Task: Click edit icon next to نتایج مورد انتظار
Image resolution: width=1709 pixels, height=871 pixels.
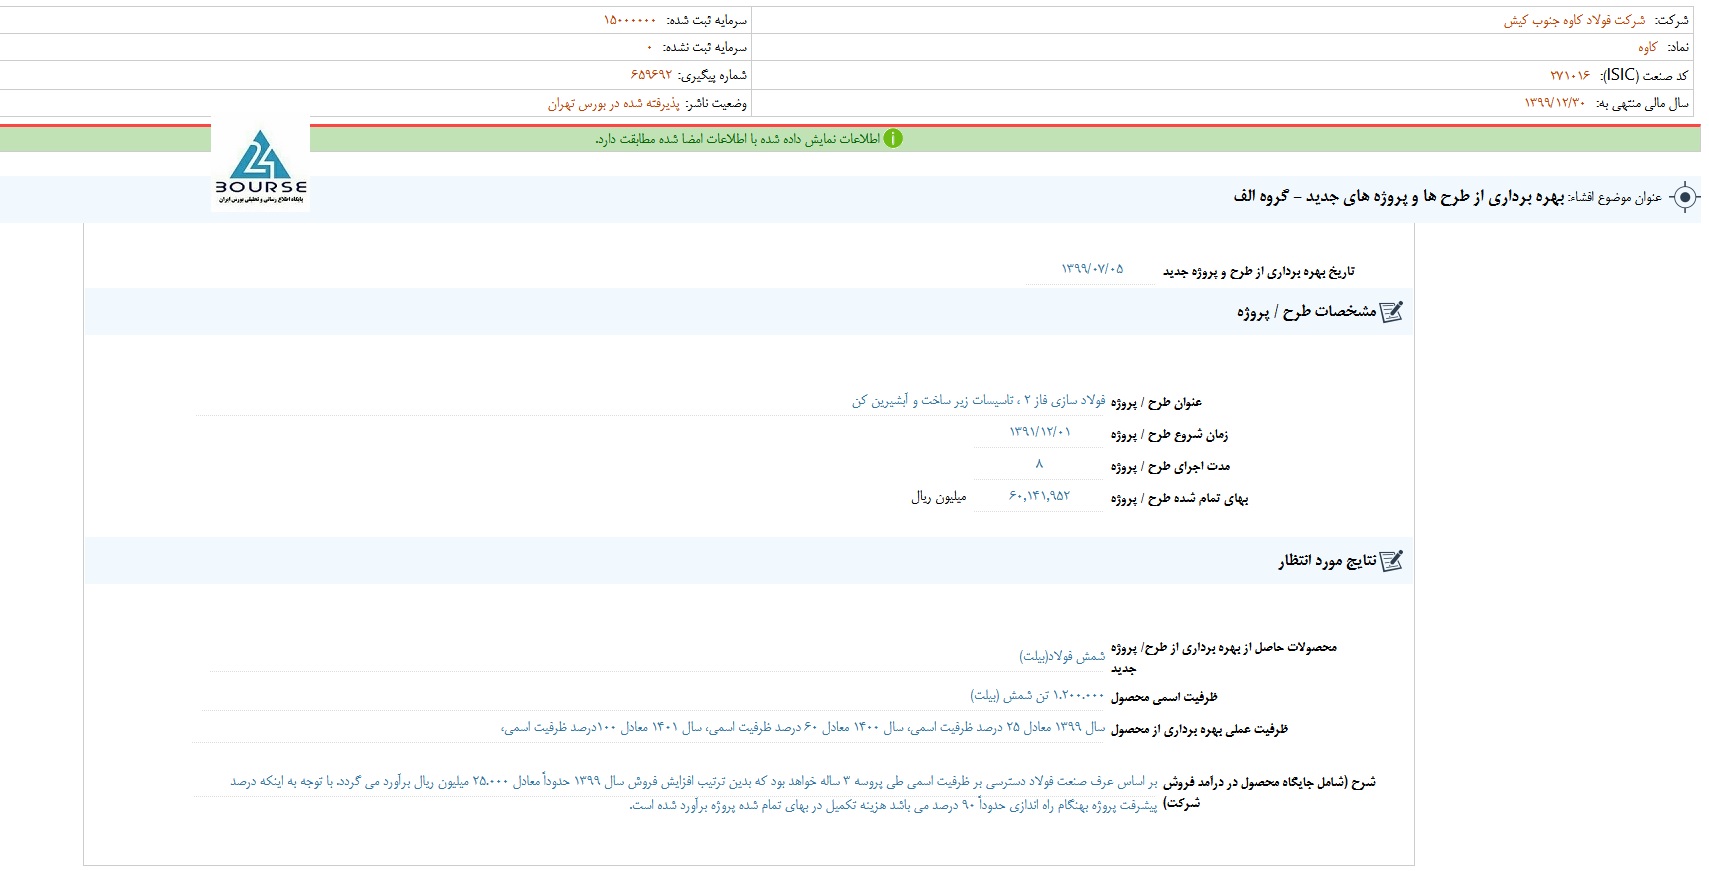Action: [1391, 561]
